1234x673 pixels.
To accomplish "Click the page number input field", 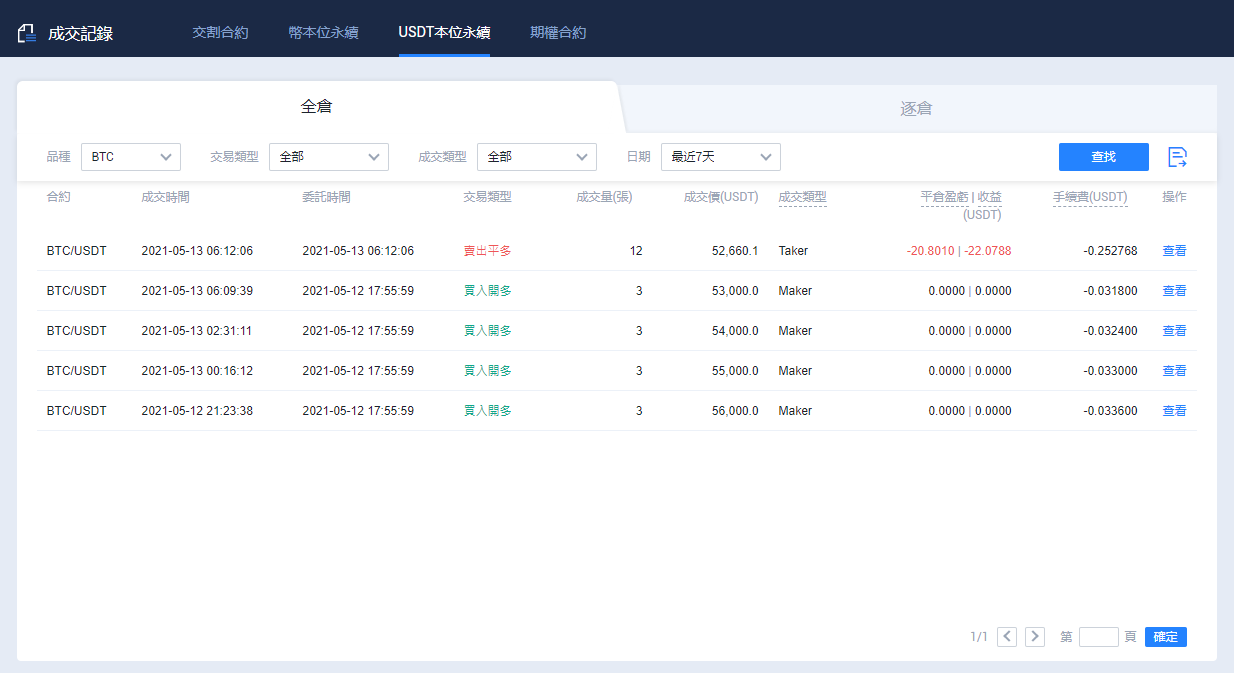I will click(1099, 637).
